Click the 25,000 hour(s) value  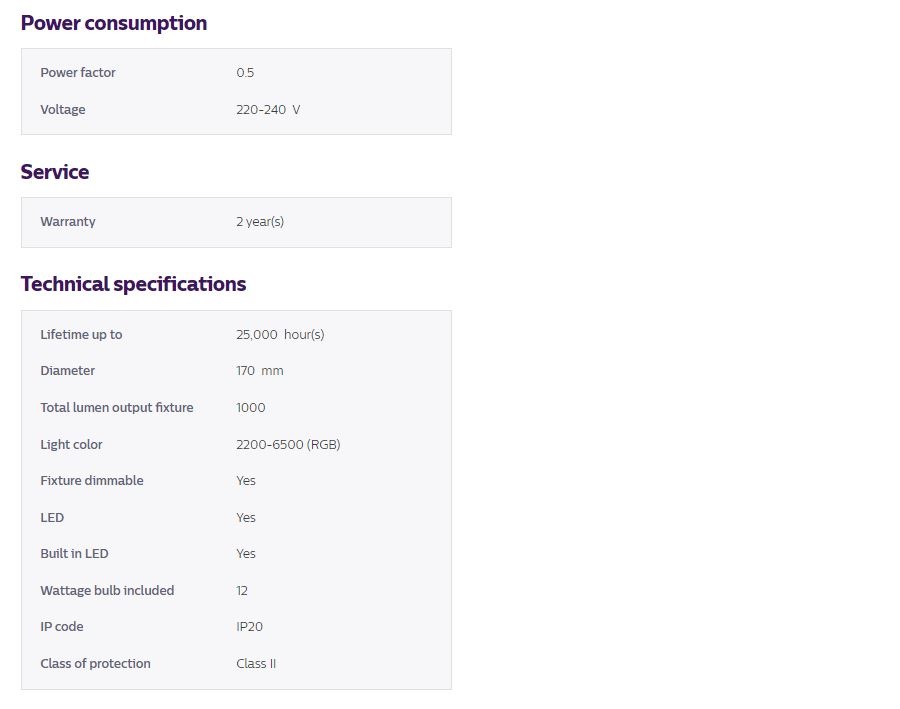pyautogui.click(x=280, y=335)
